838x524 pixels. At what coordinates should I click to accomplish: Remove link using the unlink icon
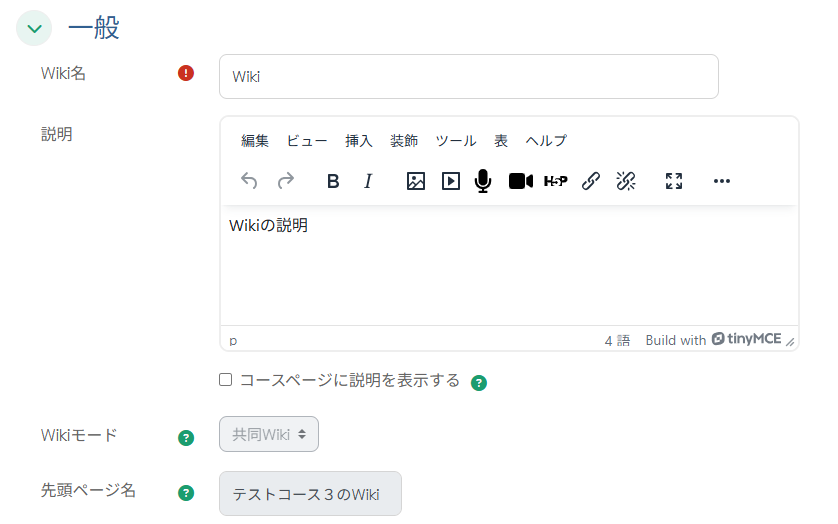coord(626,181)
